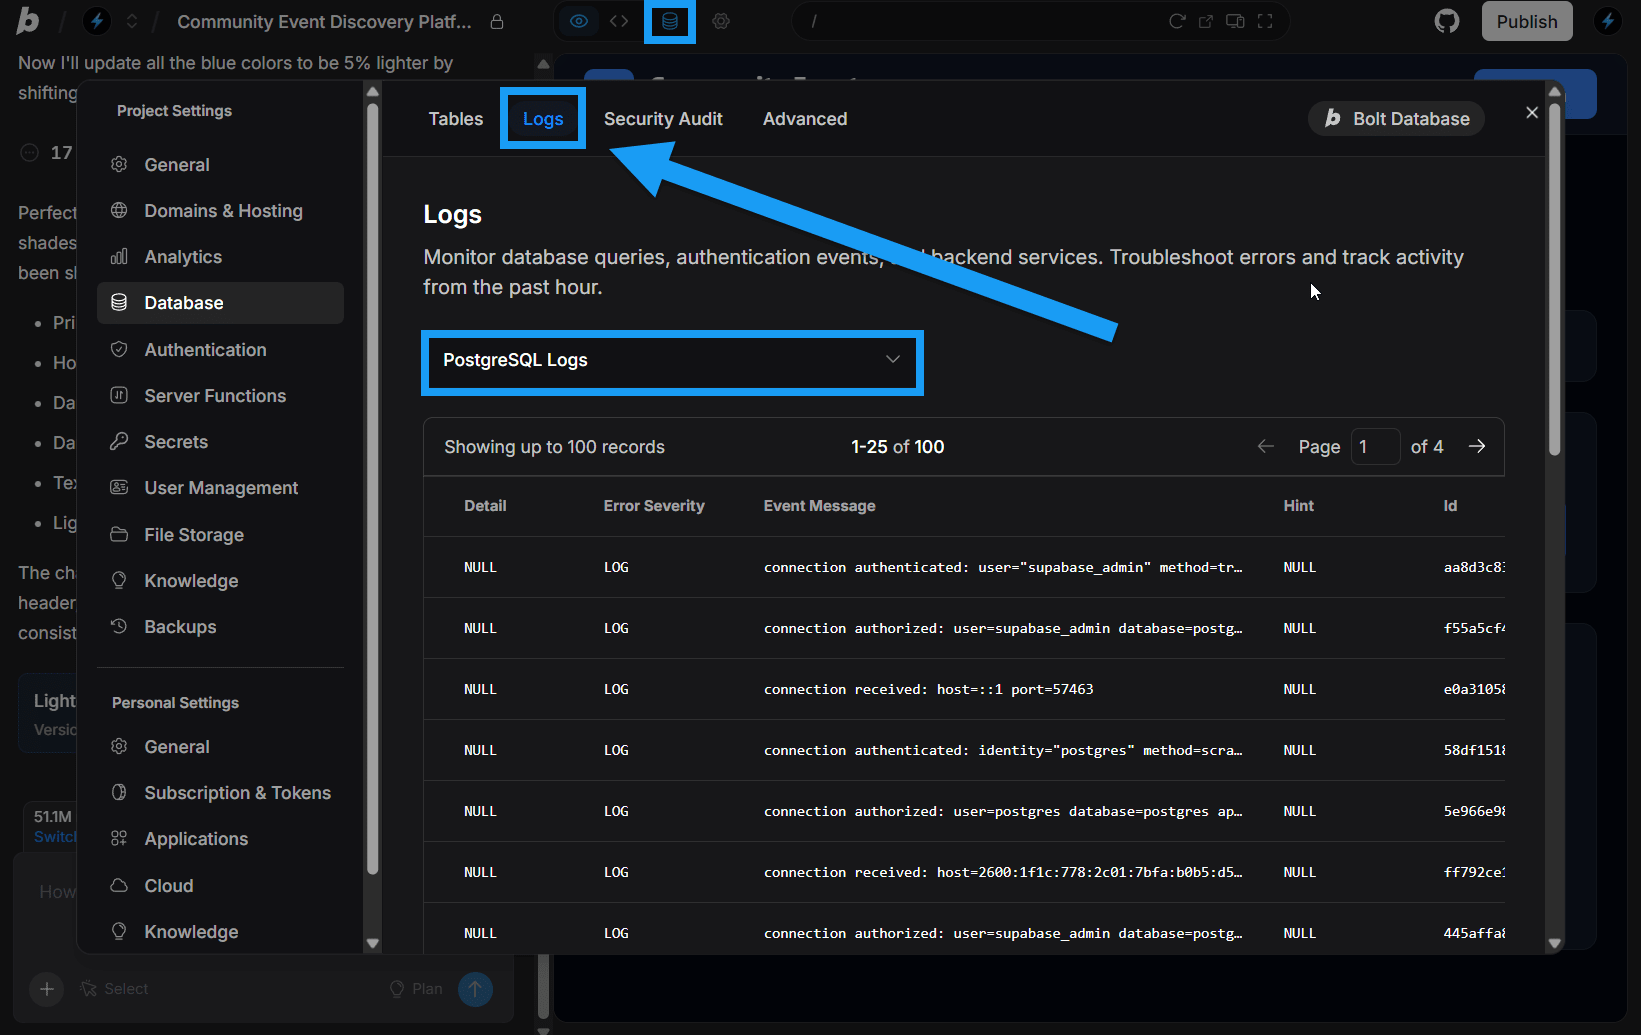The height and width of the screenshot is (1035, 1641).
Task: Open Server Functions settings
Action: pyautogui.click(x=214, y=395)
